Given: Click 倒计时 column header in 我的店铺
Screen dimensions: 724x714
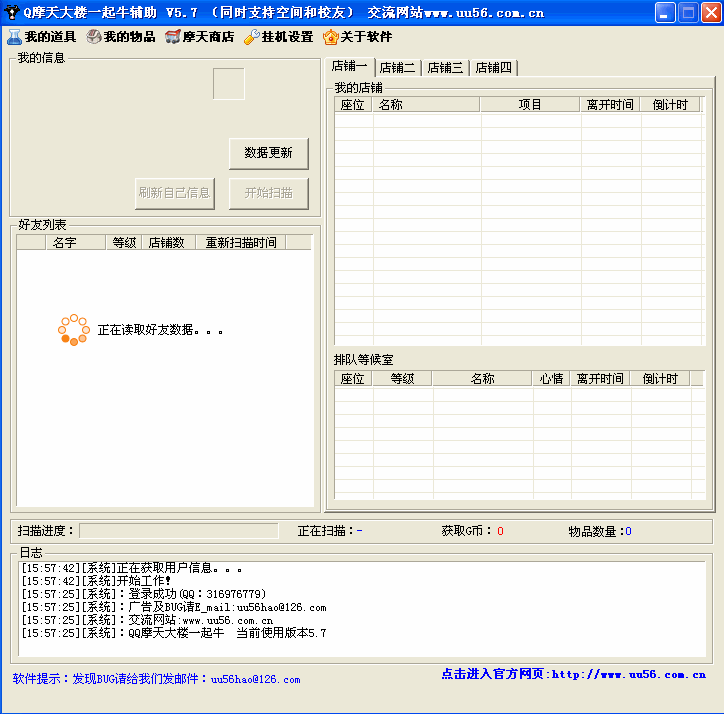Looking at the screenshot, I should (x=670, y=105).
